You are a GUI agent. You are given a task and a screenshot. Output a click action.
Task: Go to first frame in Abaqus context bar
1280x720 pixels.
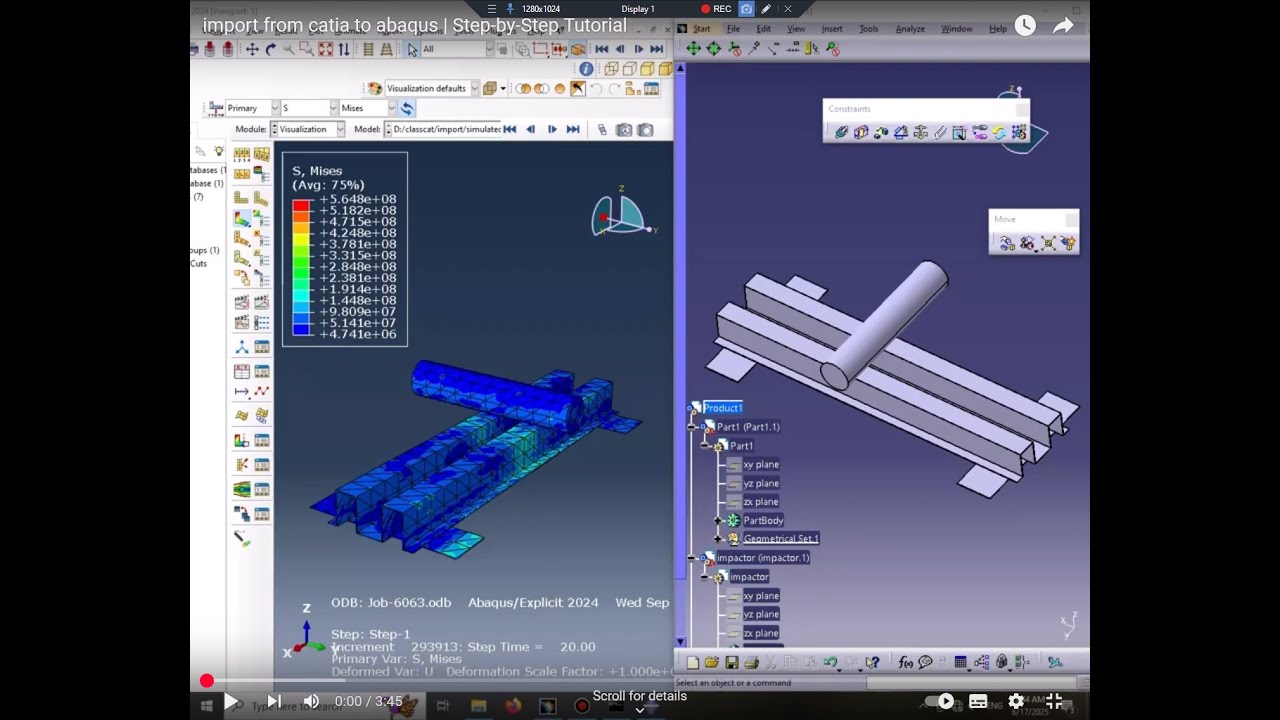point(510,129)
